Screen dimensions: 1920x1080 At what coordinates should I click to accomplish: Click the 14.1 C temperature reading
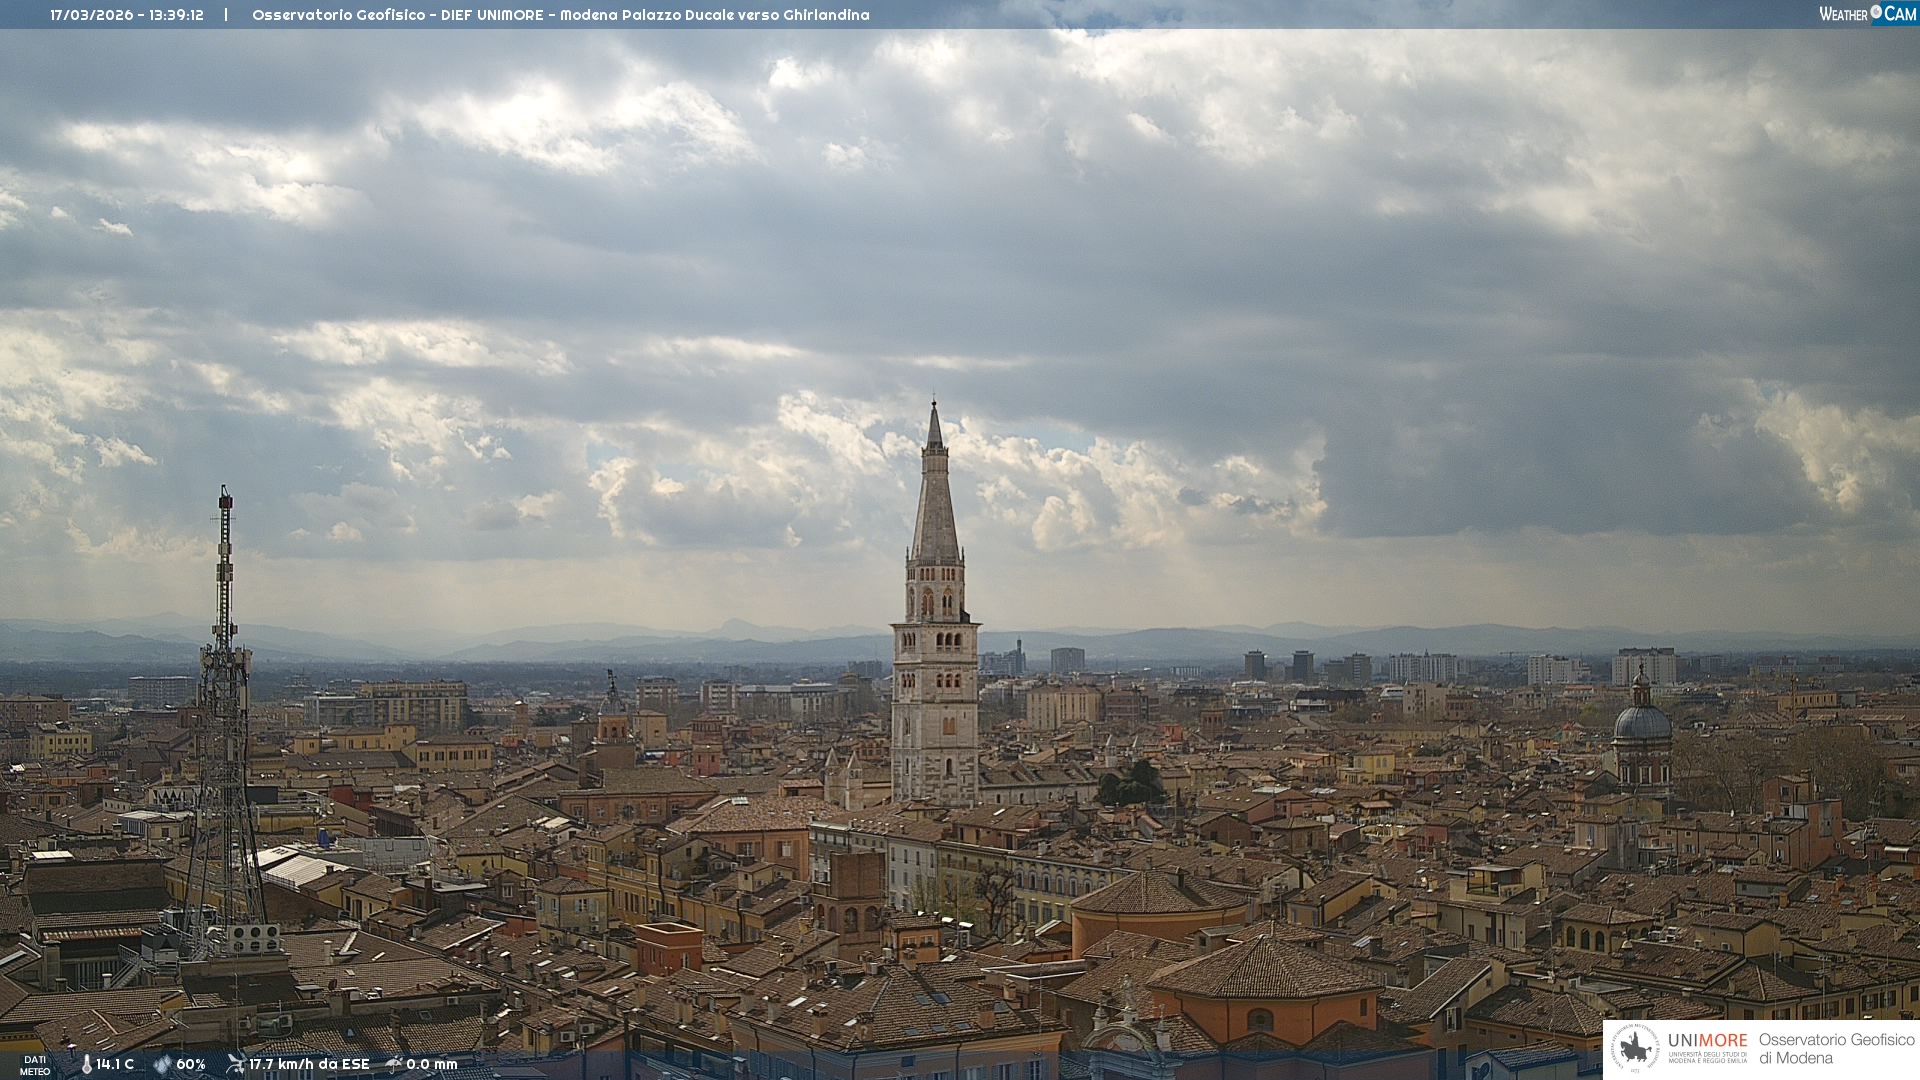pyautogui.click(x=115, y=1064)
